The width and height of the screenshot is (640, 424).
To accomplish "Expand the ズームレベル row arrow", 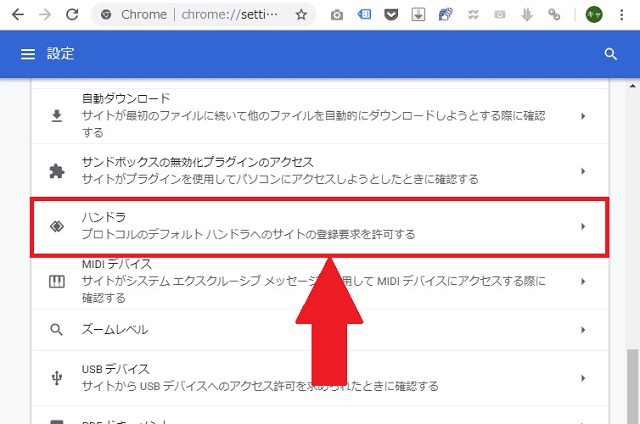I will pyautogui.click(x=583, y=330).
